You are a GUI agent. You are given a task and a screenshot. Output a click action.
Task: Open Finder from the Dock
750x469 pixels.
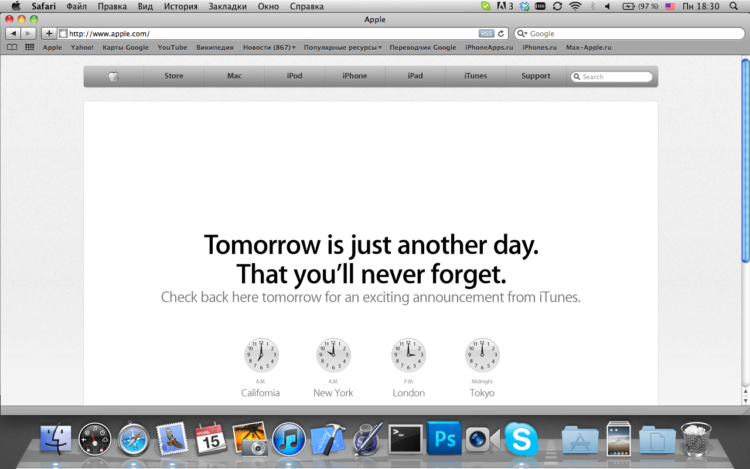[55, 438]
